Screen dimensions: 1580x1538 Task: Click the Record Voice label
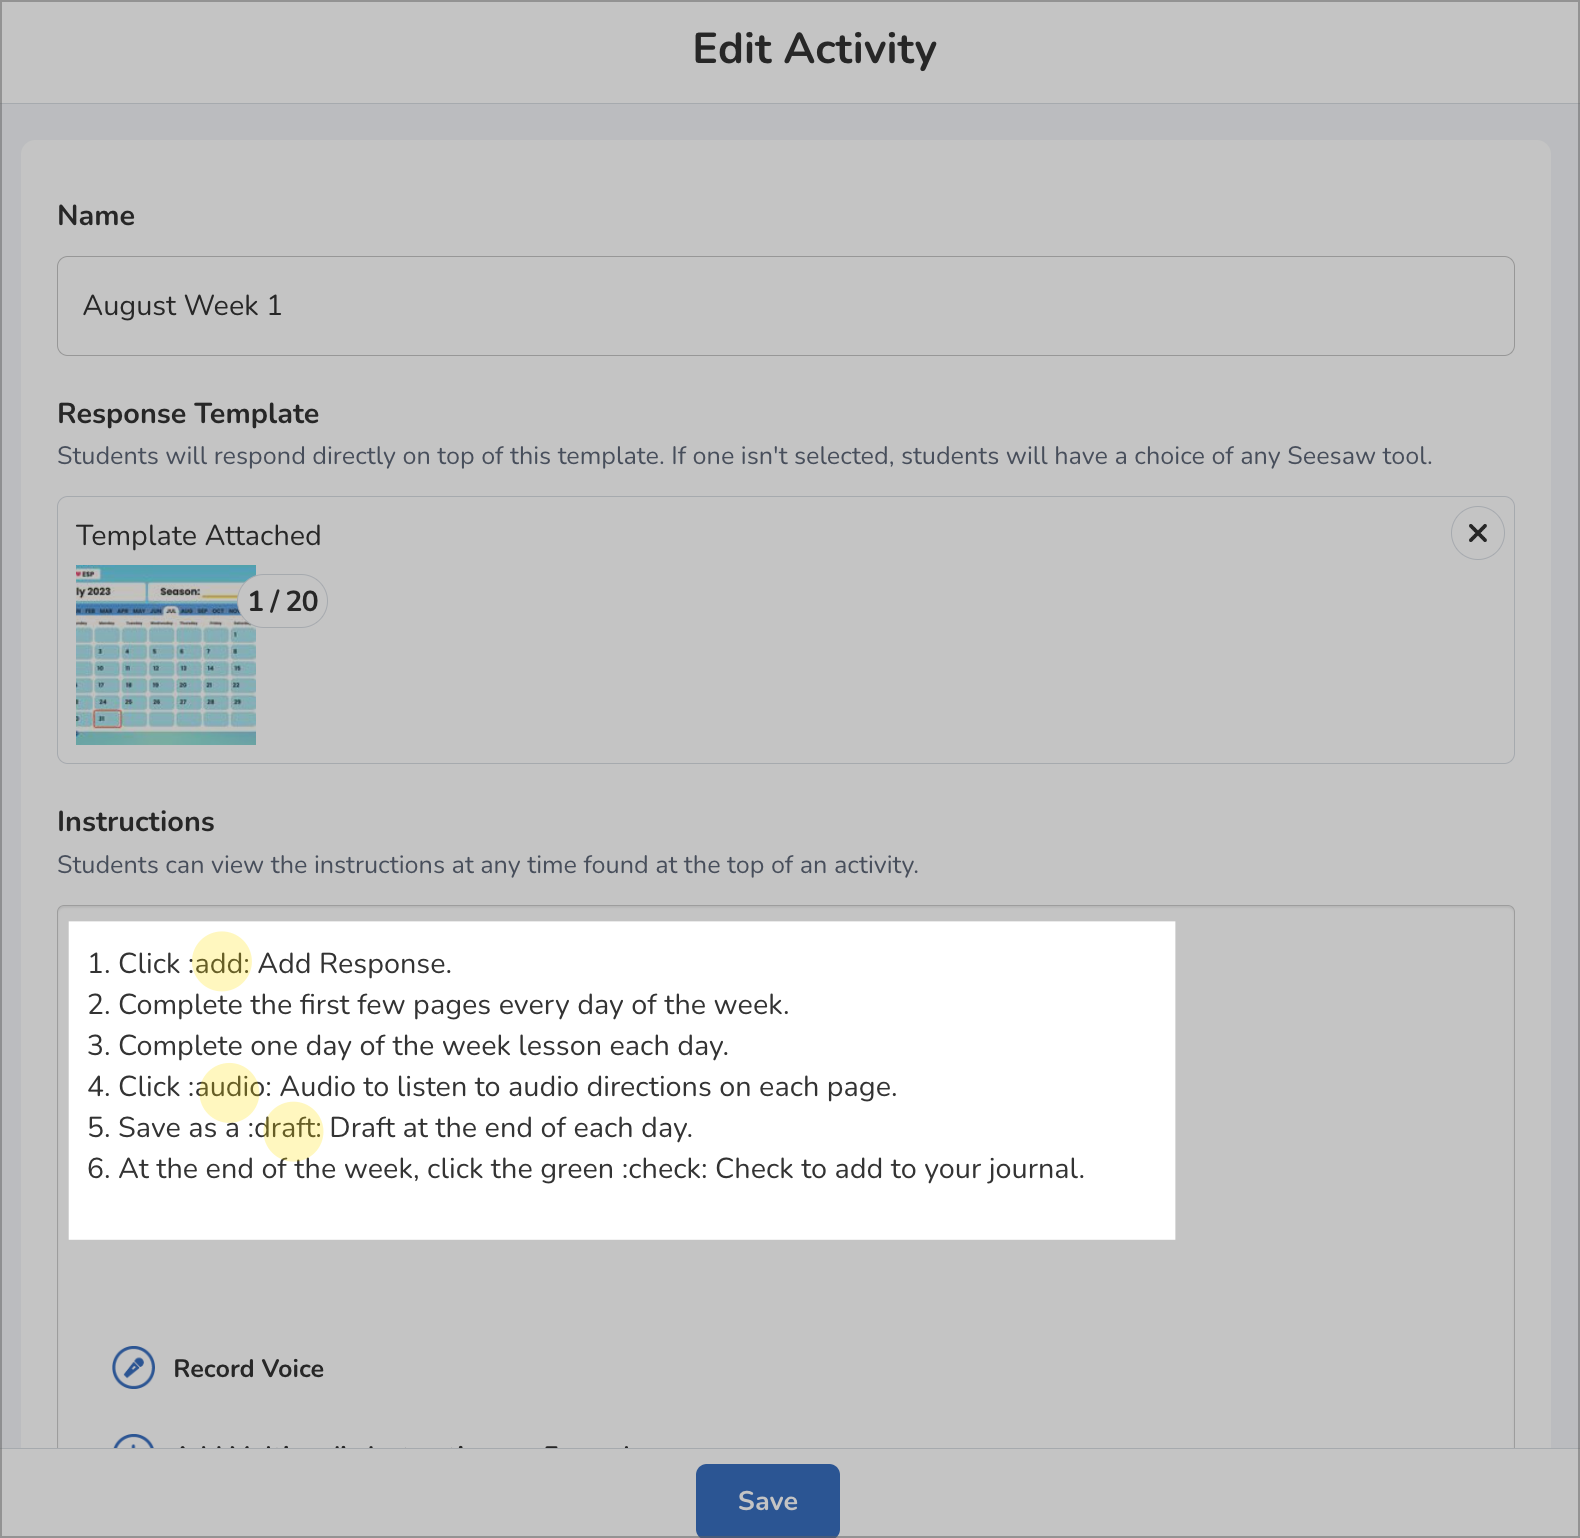(249, 1368)
